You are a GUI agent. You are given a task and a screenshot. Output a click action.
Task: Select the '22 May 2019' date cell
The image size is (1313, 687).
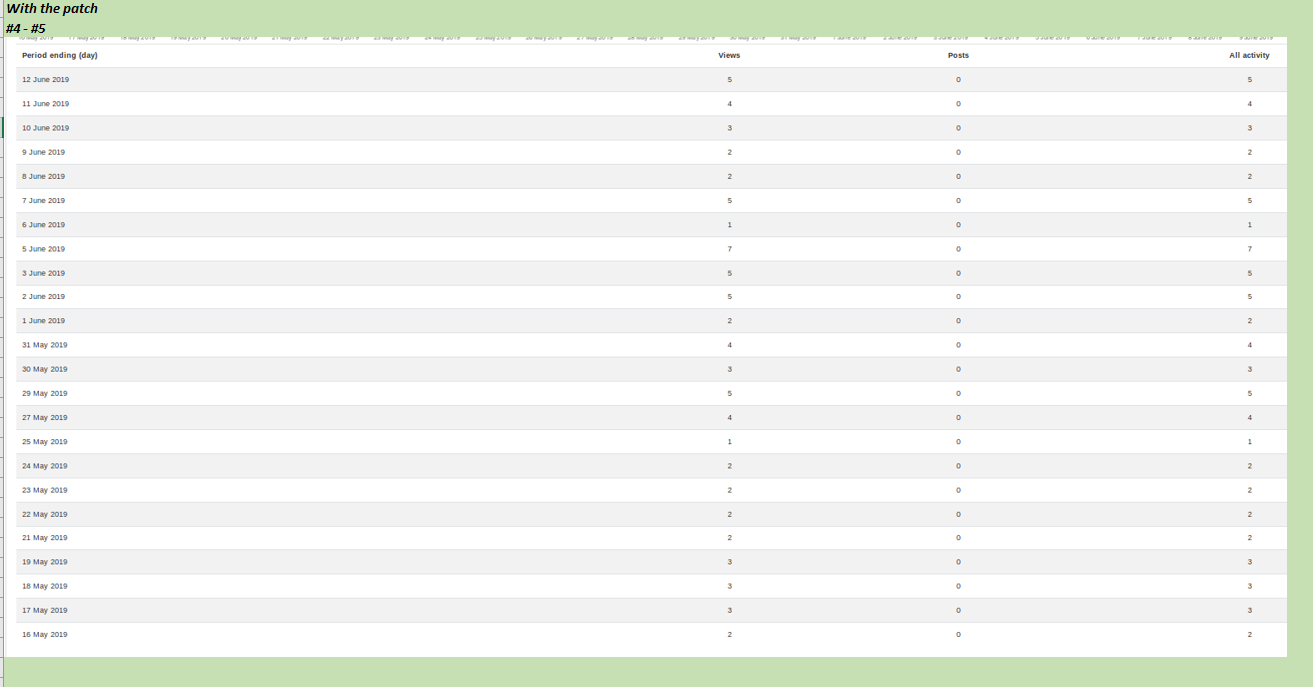pos(45,514)
